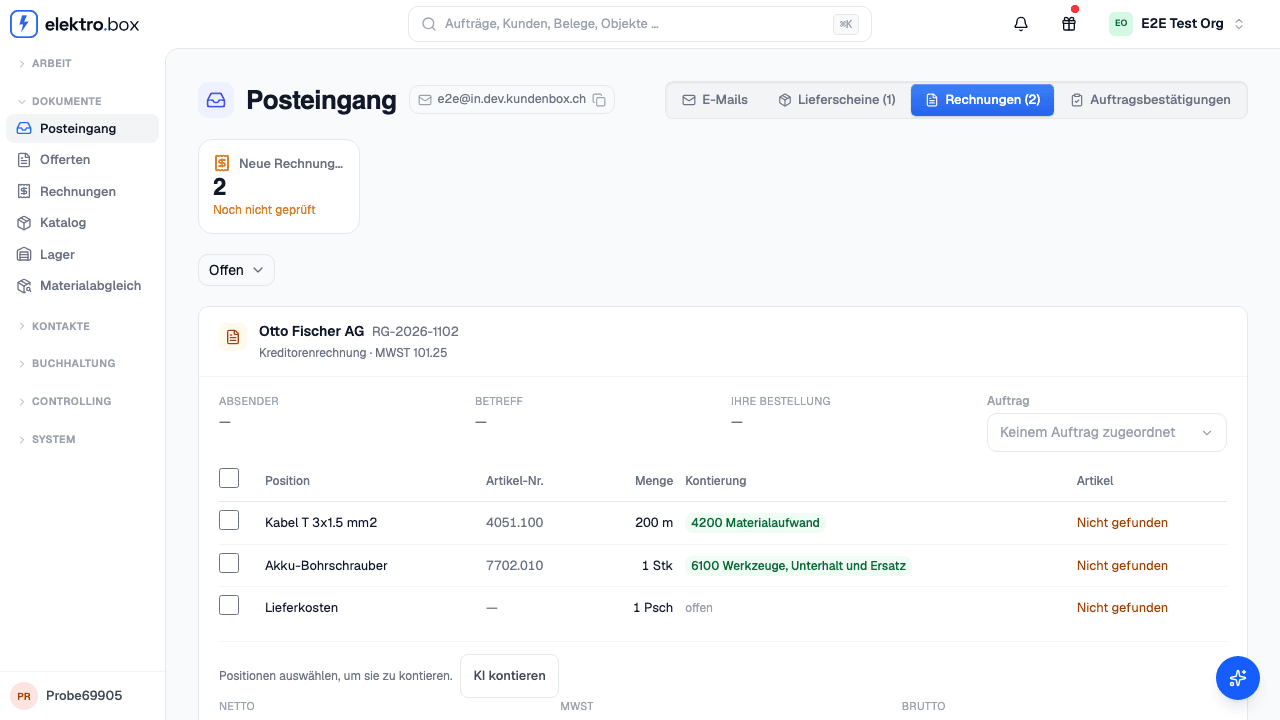The width and height of the screenshot is (1280, 720).
Task: Click the Neue Rechnungen summary card
Action: pyautogui.click(x=279, y=187)
